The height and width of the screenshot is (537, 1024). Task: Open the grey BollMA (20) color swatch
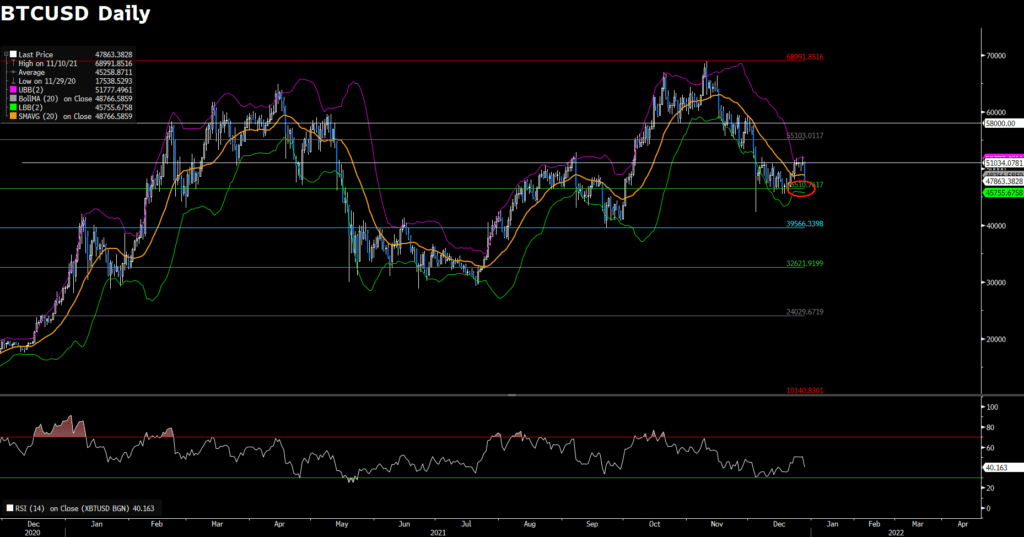[x=13, y=99]
